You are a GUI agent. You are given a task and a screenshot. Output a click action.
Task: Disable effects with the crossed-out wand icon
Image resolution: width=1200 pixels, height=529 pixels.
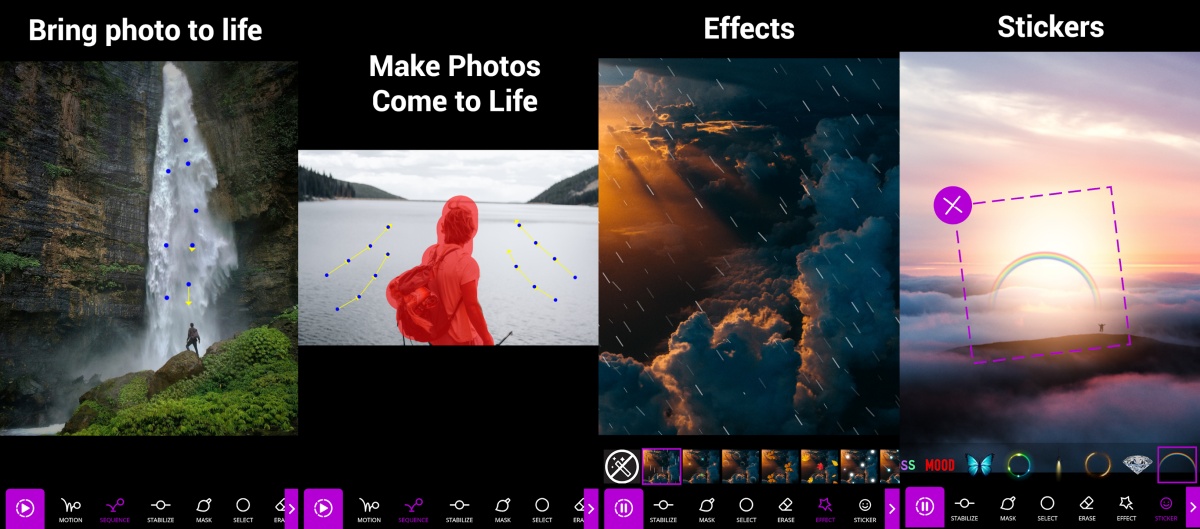click(x=622, y=466)
